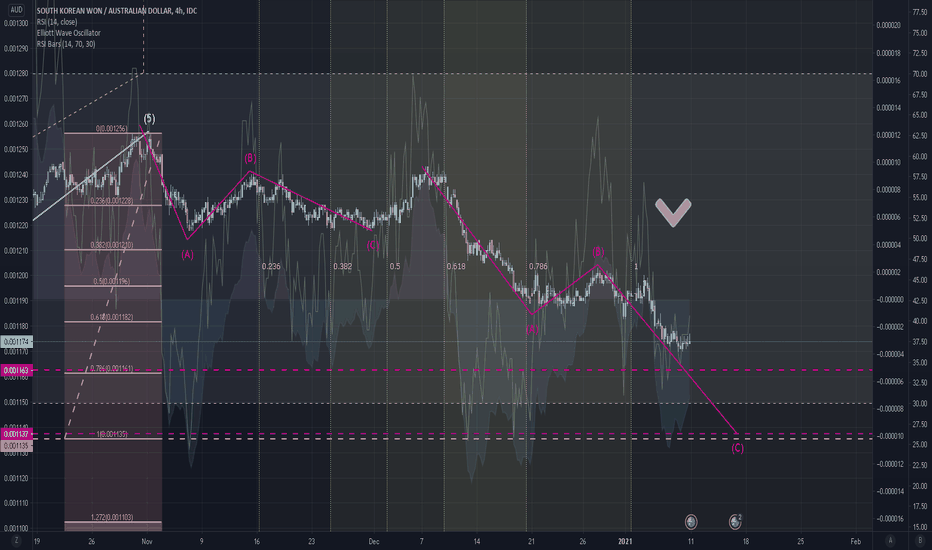Image resolution: width=932 pixels, height=550 pixels.
Task: Select the 0.5(0.001196) Fib retracement label
Action: pyautogui.click(x=111, y=281)
